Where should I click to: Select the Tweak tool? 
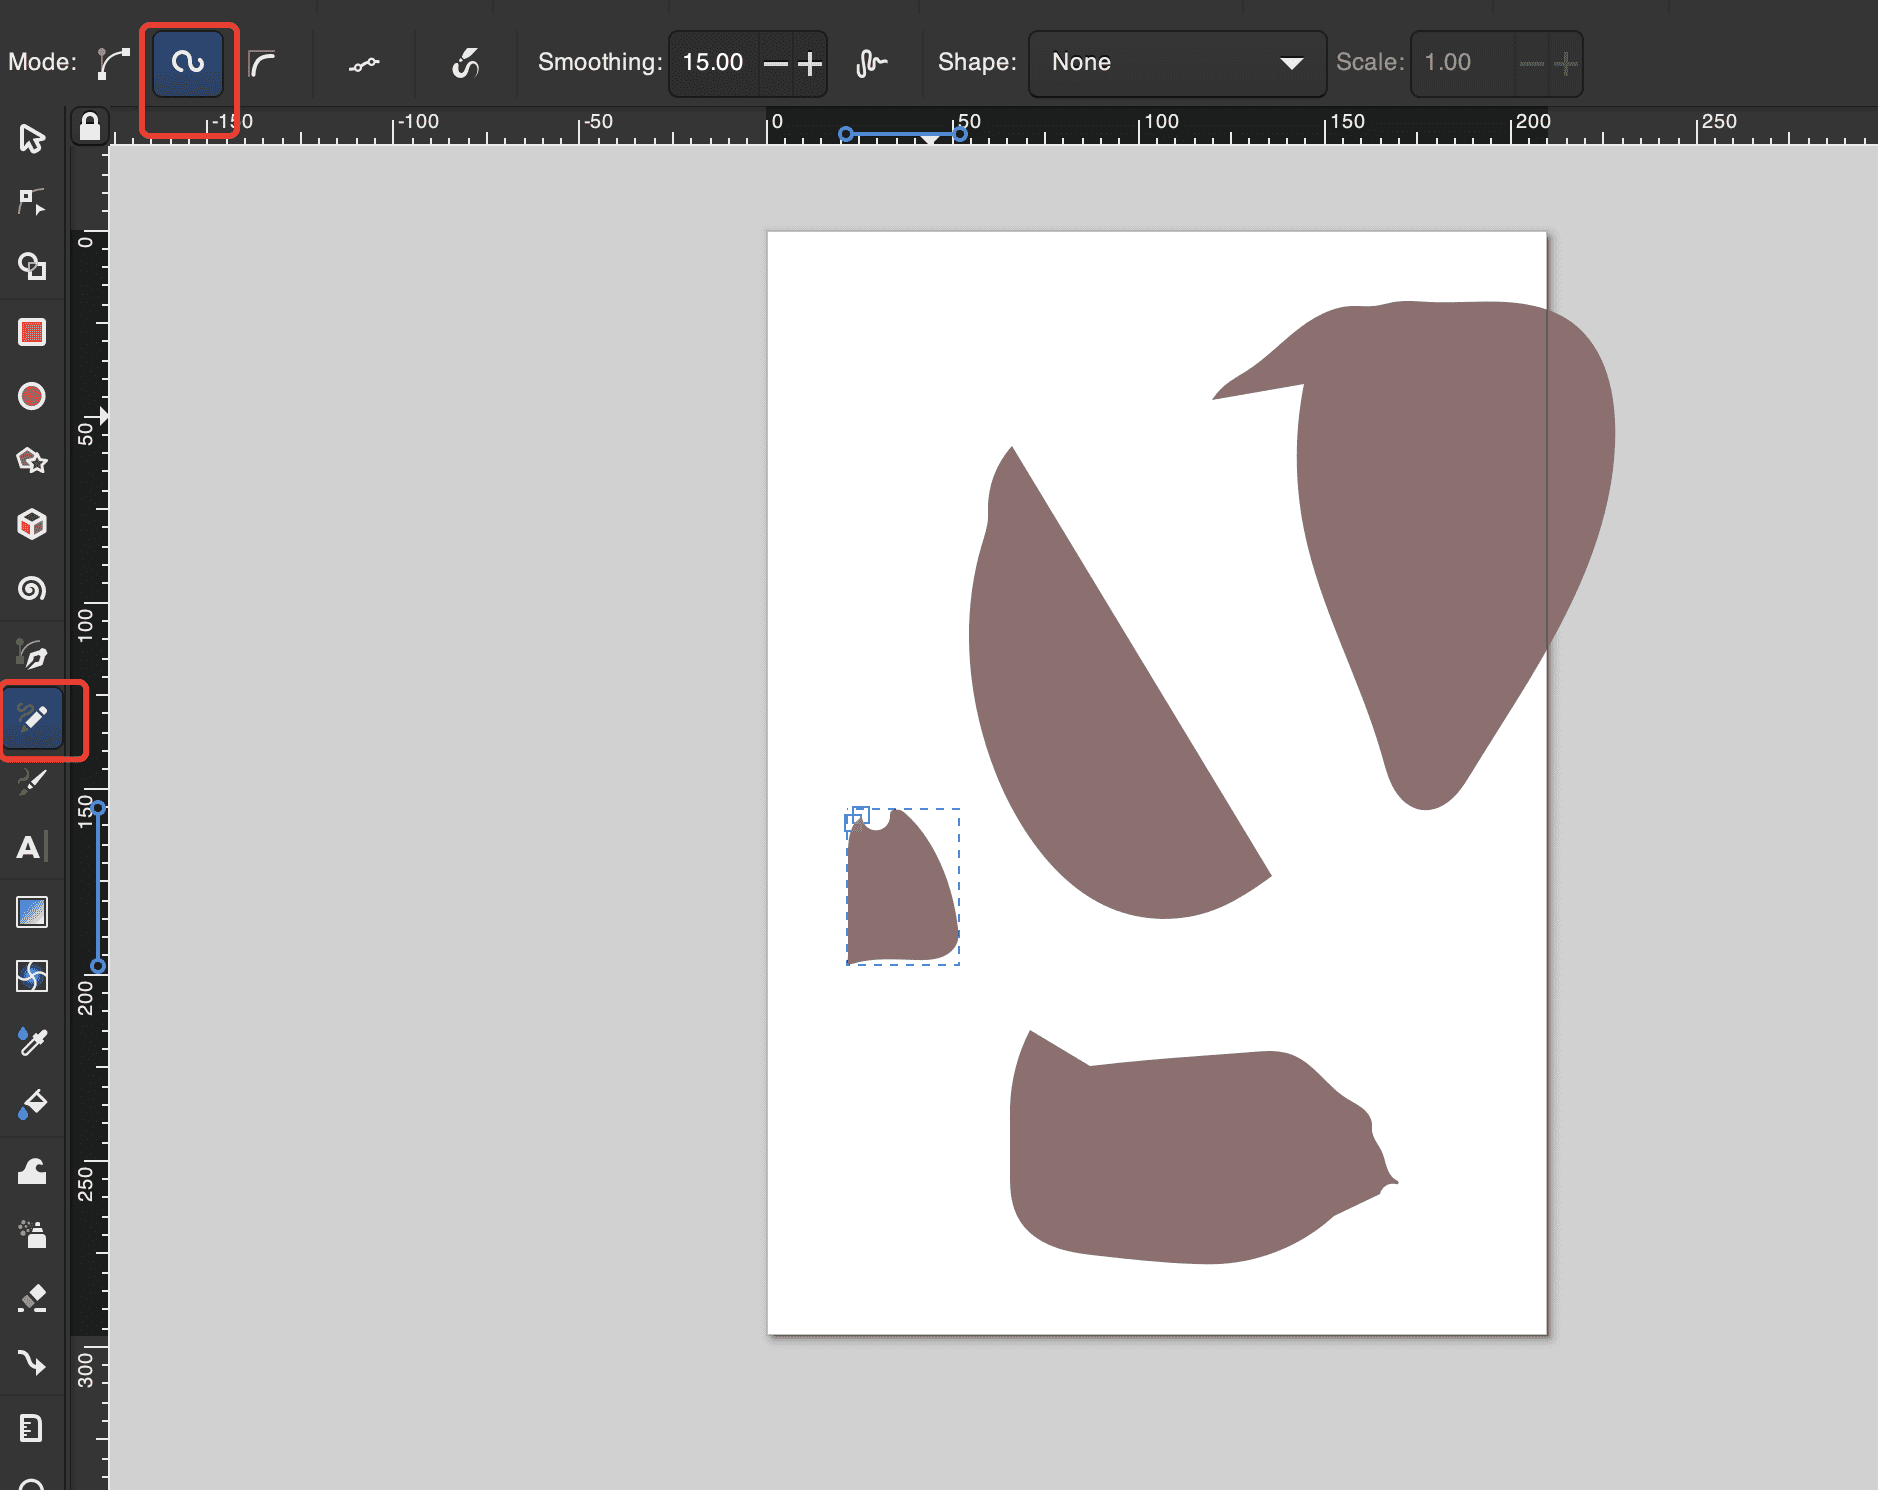pyautogui.click(x=32, y=1170)
